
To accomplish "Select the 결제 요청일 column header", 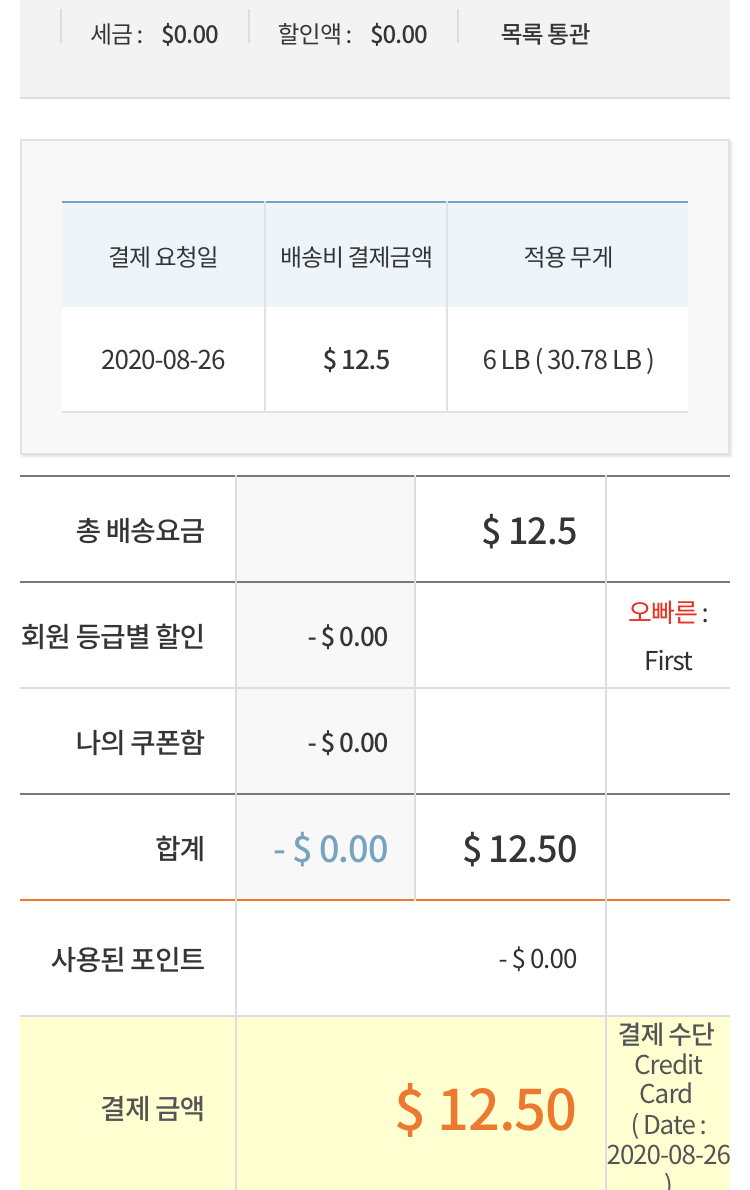I will (163, 257).
